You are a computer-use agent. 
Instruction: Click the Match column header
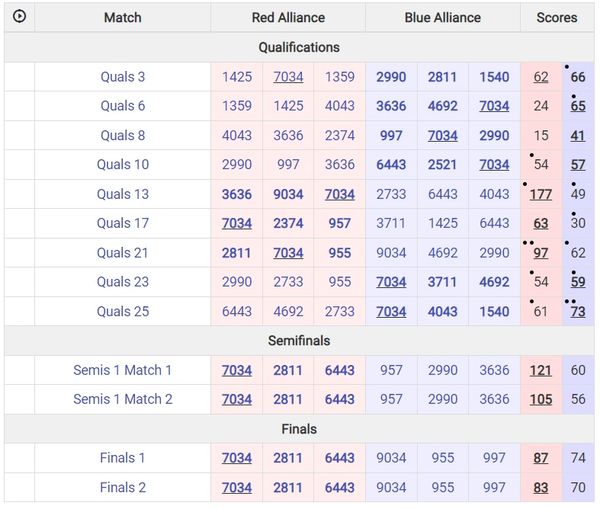click(122, 17)
